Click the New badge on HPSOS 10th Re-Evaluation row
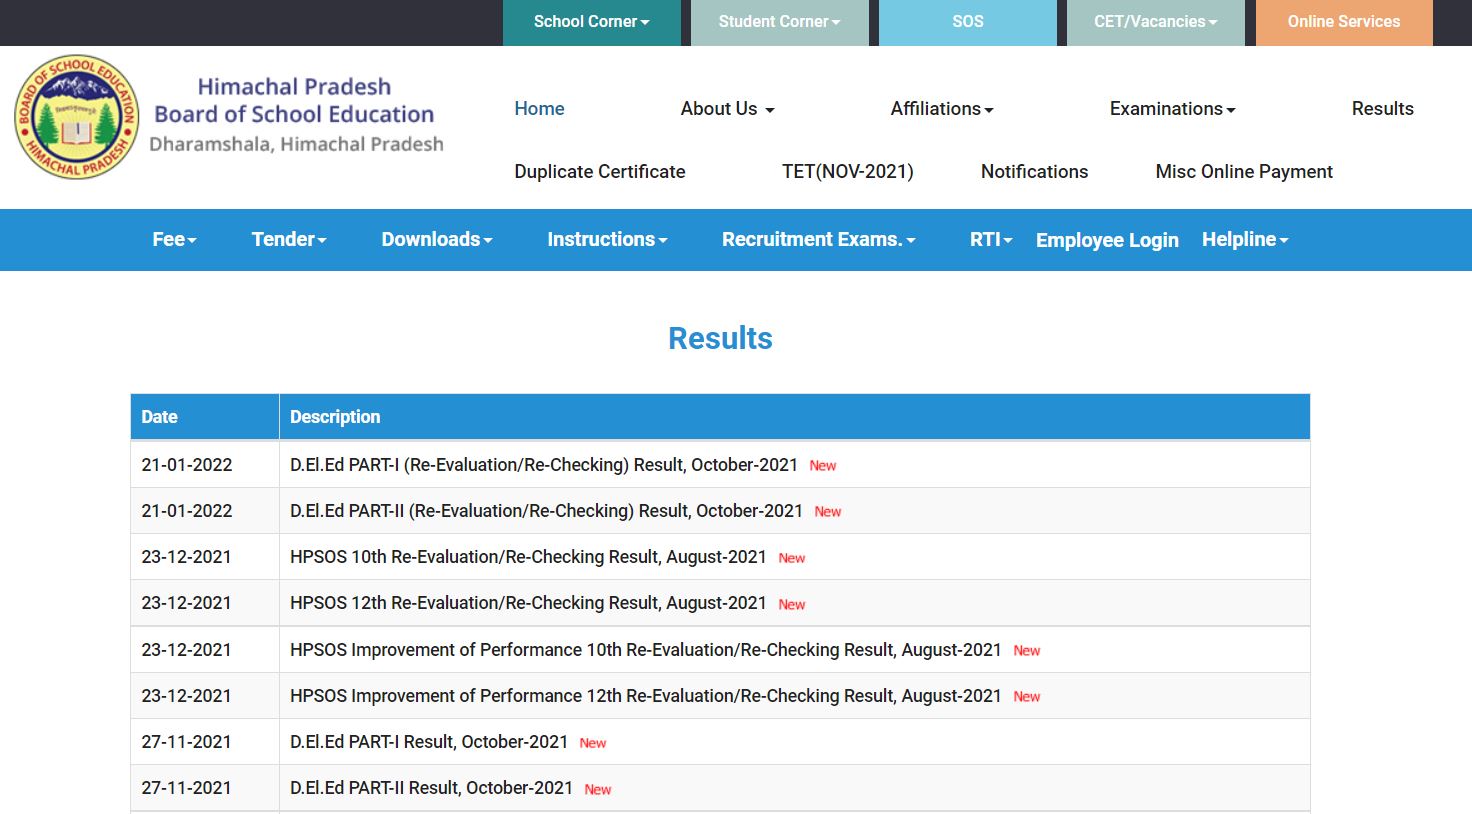The width and height of the screenshot is (1472, 814). [792, 558]
